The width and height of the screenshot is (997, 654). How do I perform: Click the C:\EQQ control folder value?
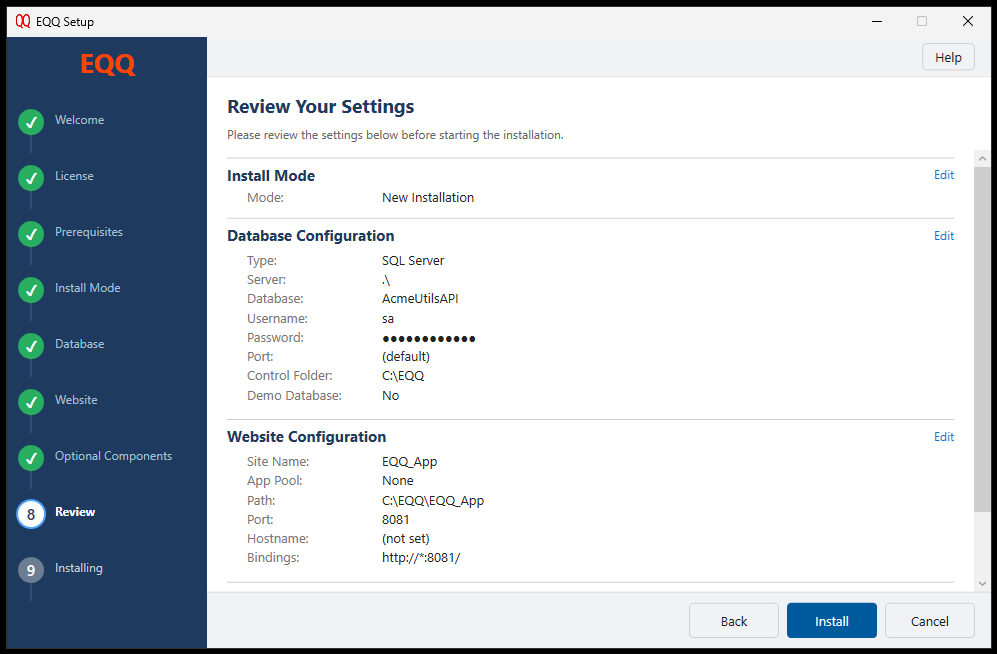403,376
